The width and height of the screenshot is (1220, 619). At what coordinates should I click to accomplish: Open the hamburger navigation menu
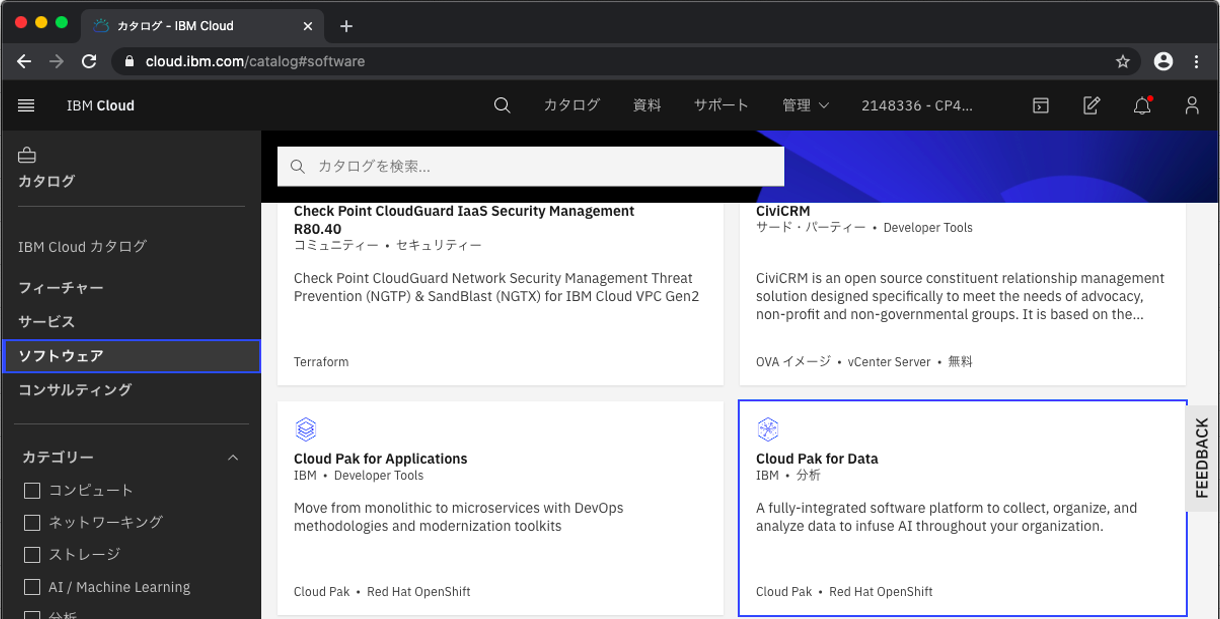point(26,105)
